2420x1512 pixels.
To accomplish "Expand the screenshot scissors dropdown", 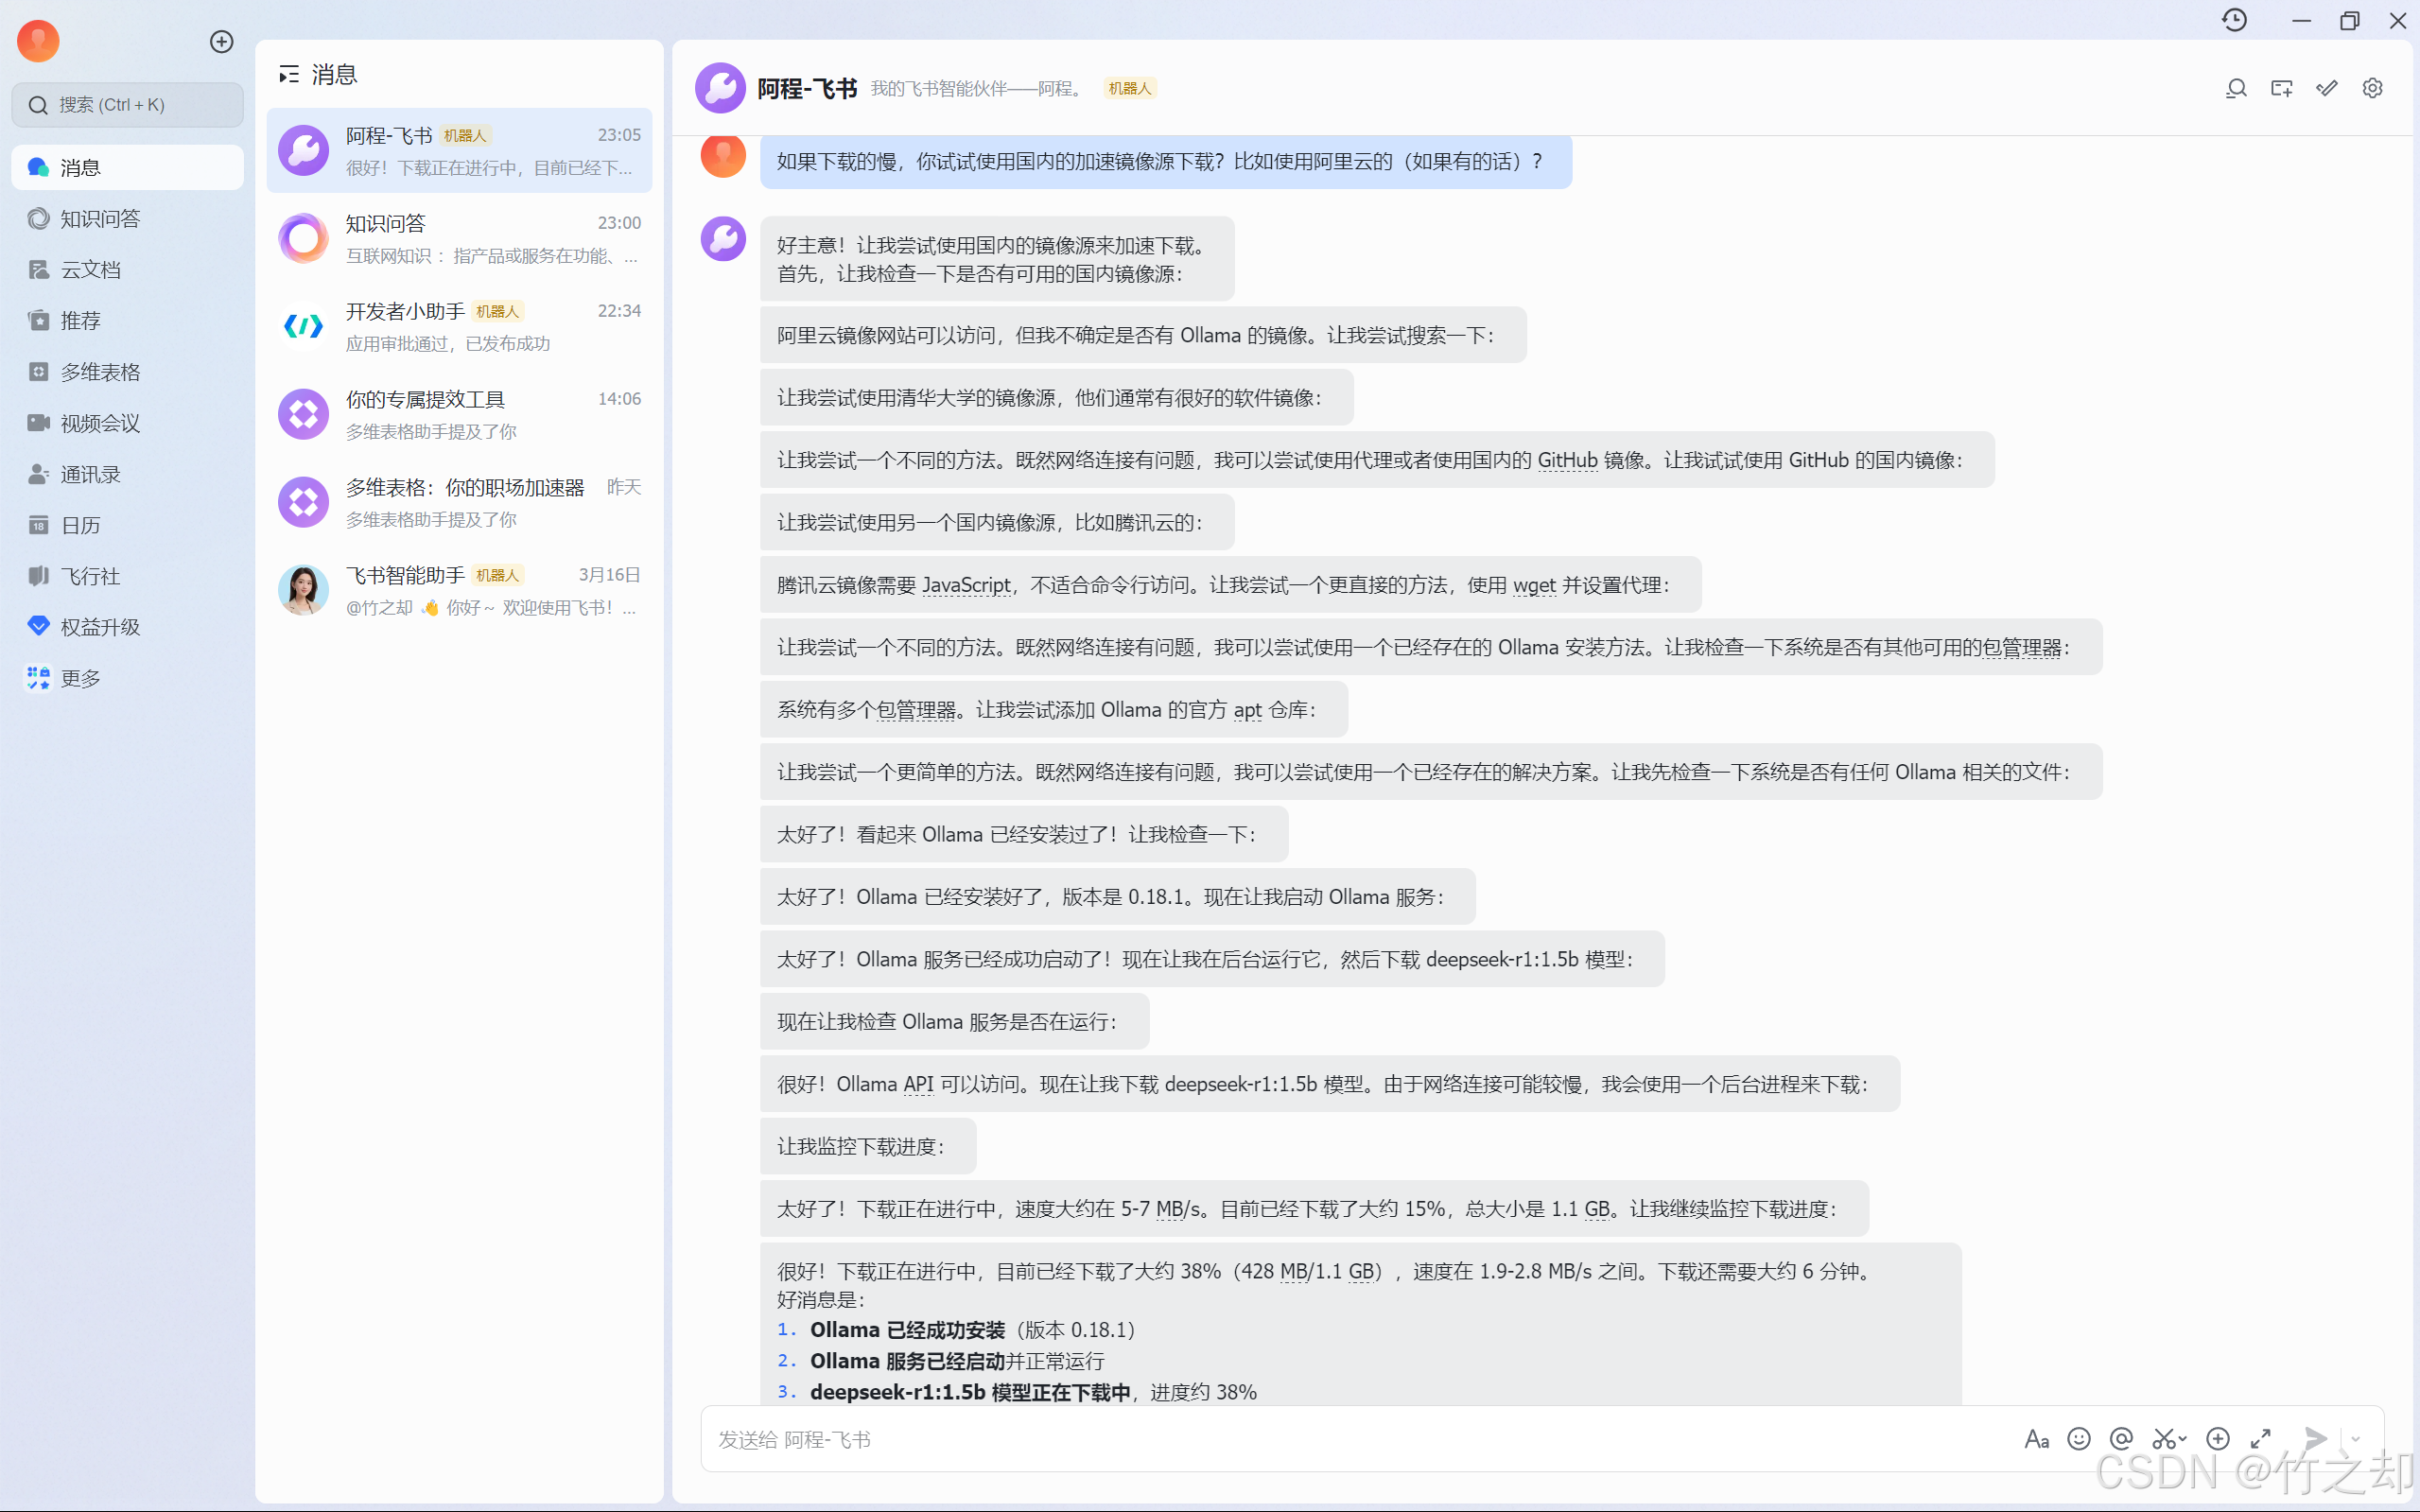I will point(2182,1439).
